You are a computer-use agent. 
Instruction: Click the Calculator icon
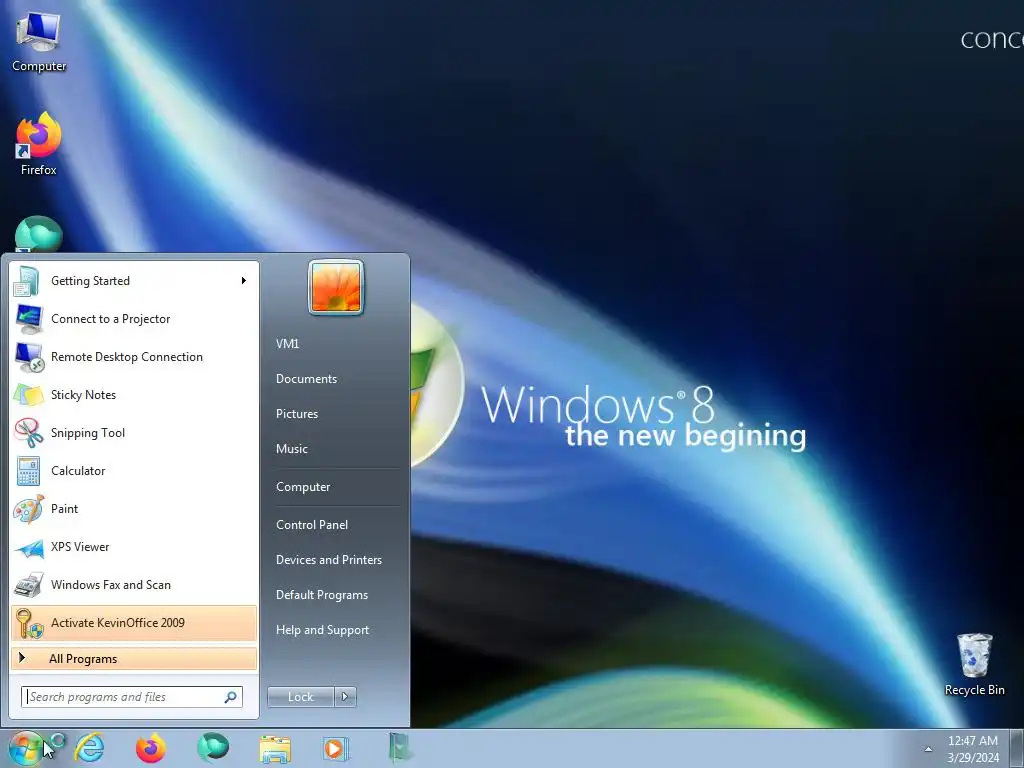click(x=28, y=471)
